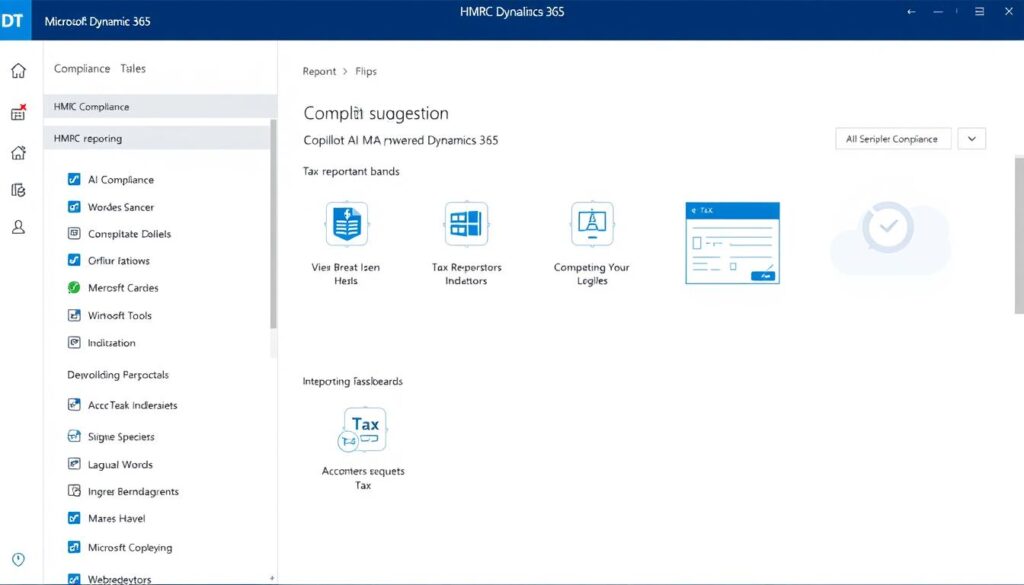Click the AI Compliance icon
This screenshot has height=585, width=1024.
(74, 179)
